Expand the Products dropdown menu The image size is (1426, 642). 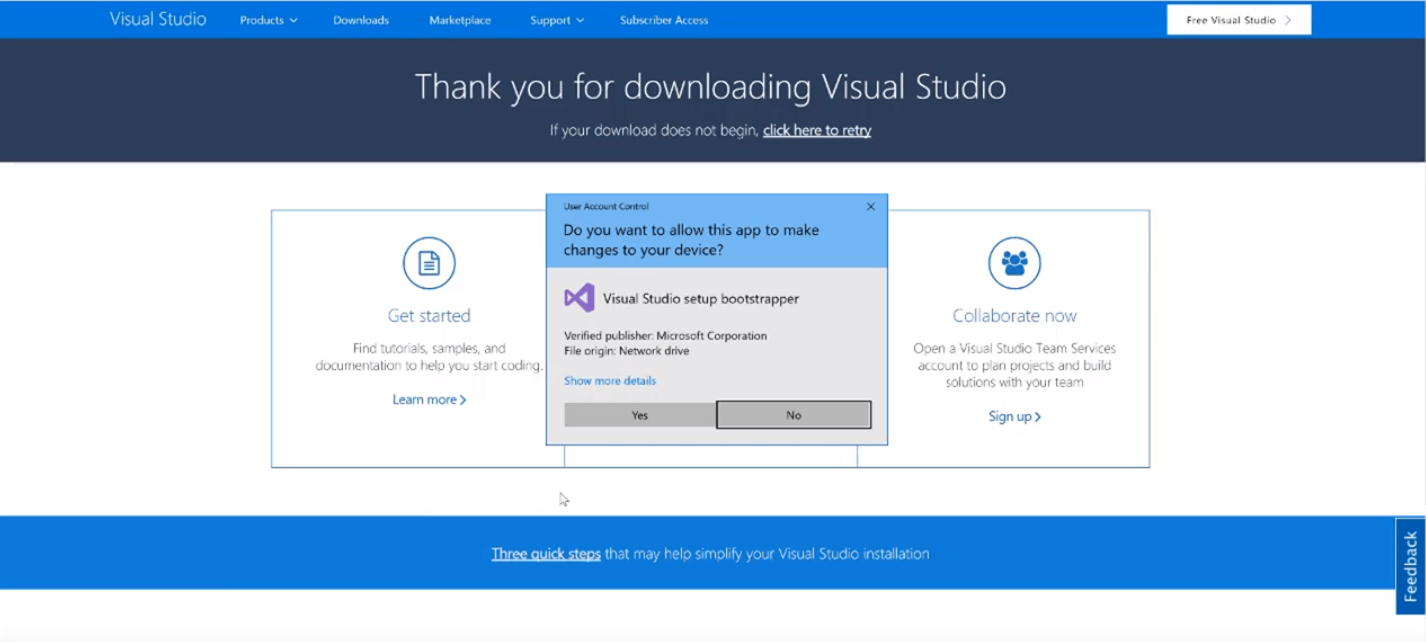[x=268, y=20]
